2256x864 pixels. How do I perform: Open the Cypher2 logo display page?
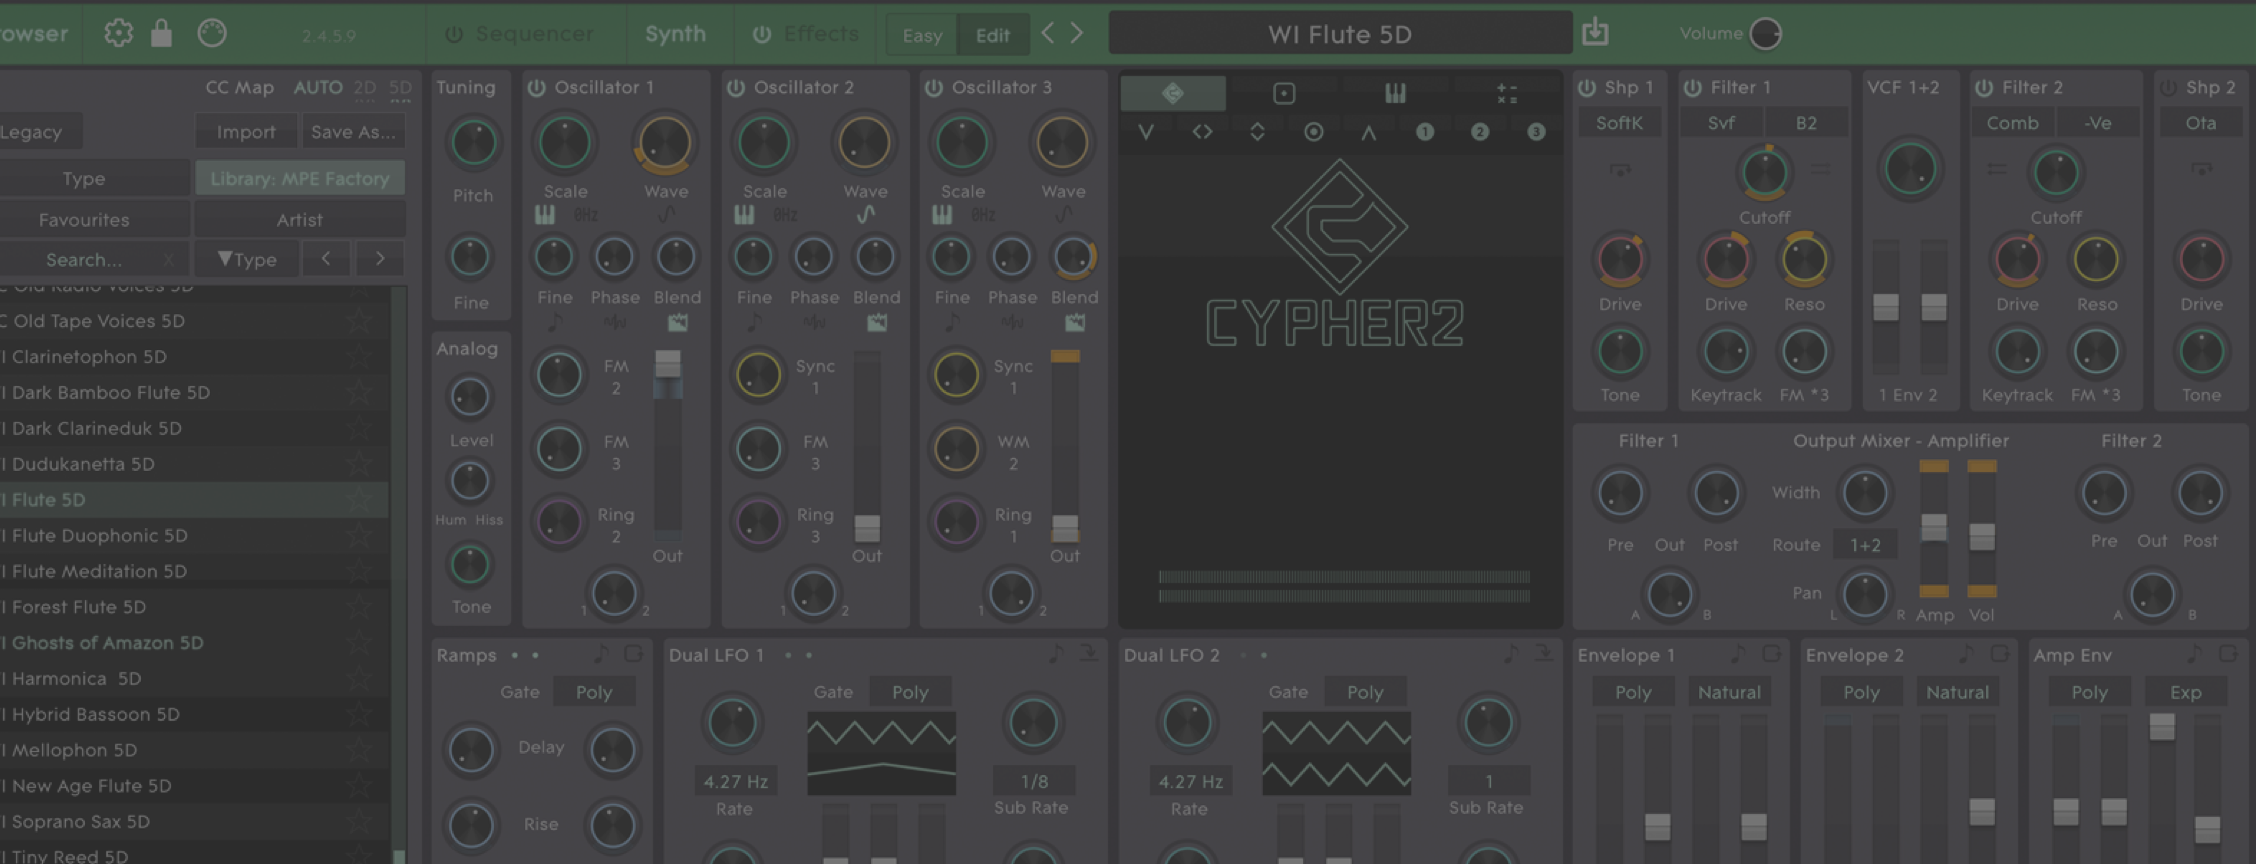pos(1173,93)
